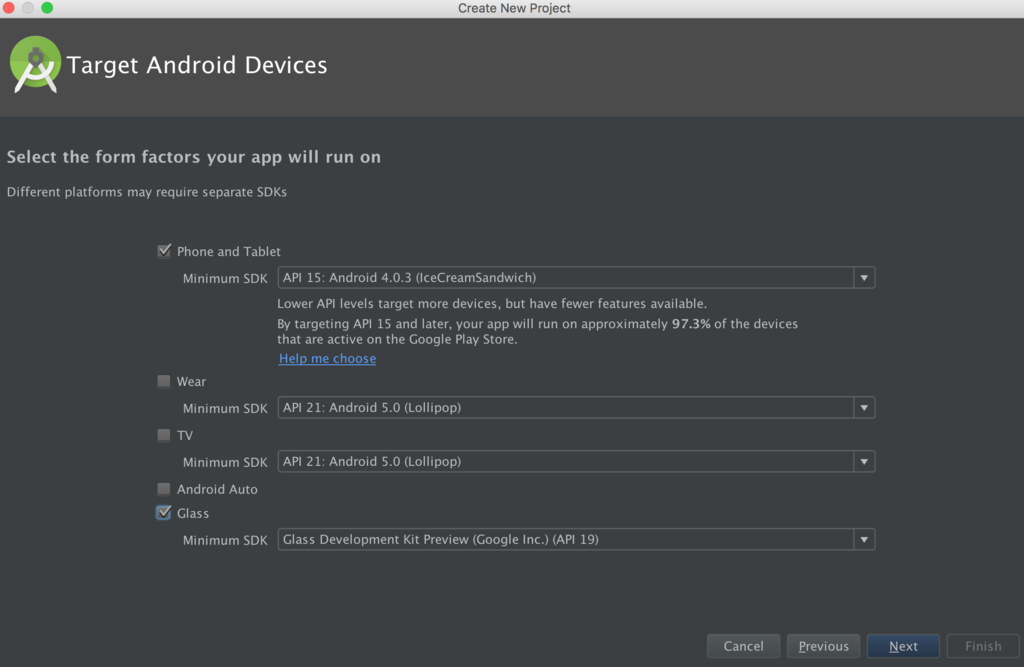Click the Target Android Devices heading
Screen dimensions: 1024x667
pos(197,65)
